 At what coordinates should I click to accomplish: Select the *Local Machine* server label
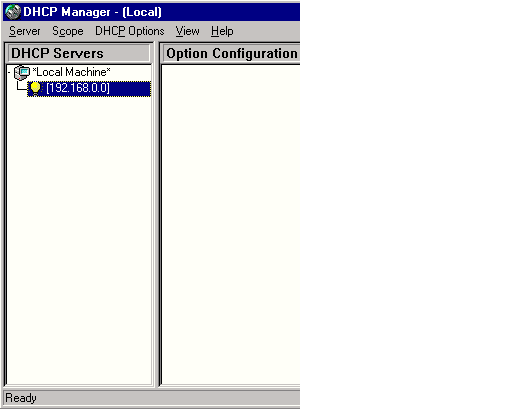click(71, 72)
